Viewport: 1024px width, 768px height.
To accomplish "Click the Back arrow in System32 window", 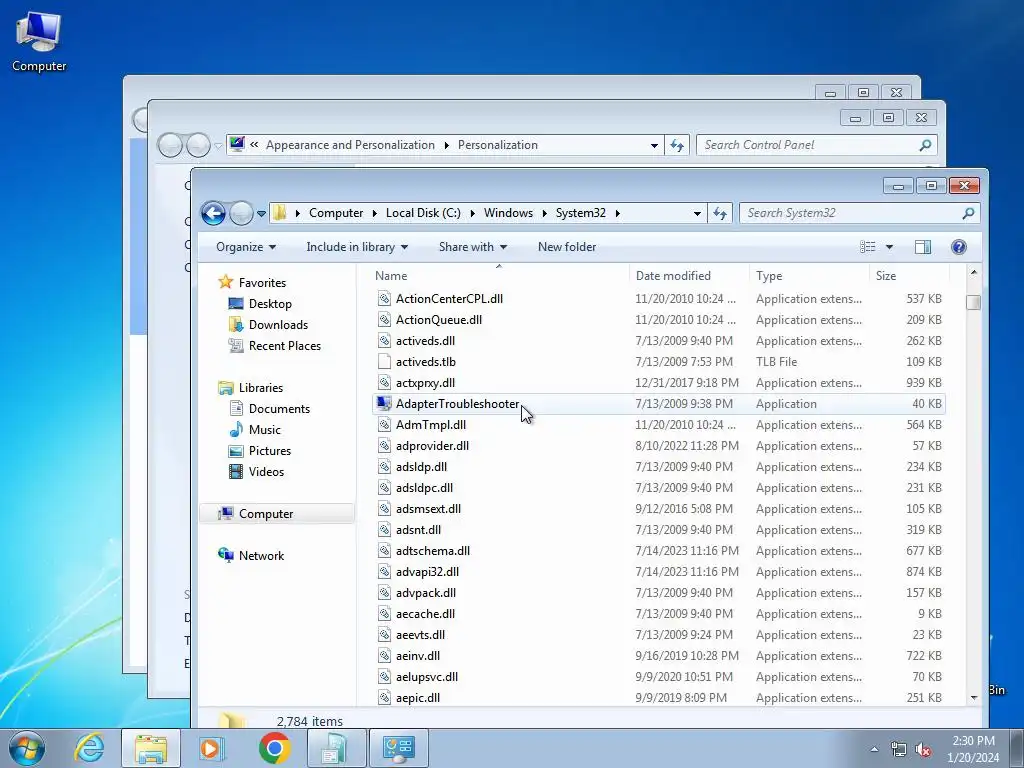I will 213,213.
